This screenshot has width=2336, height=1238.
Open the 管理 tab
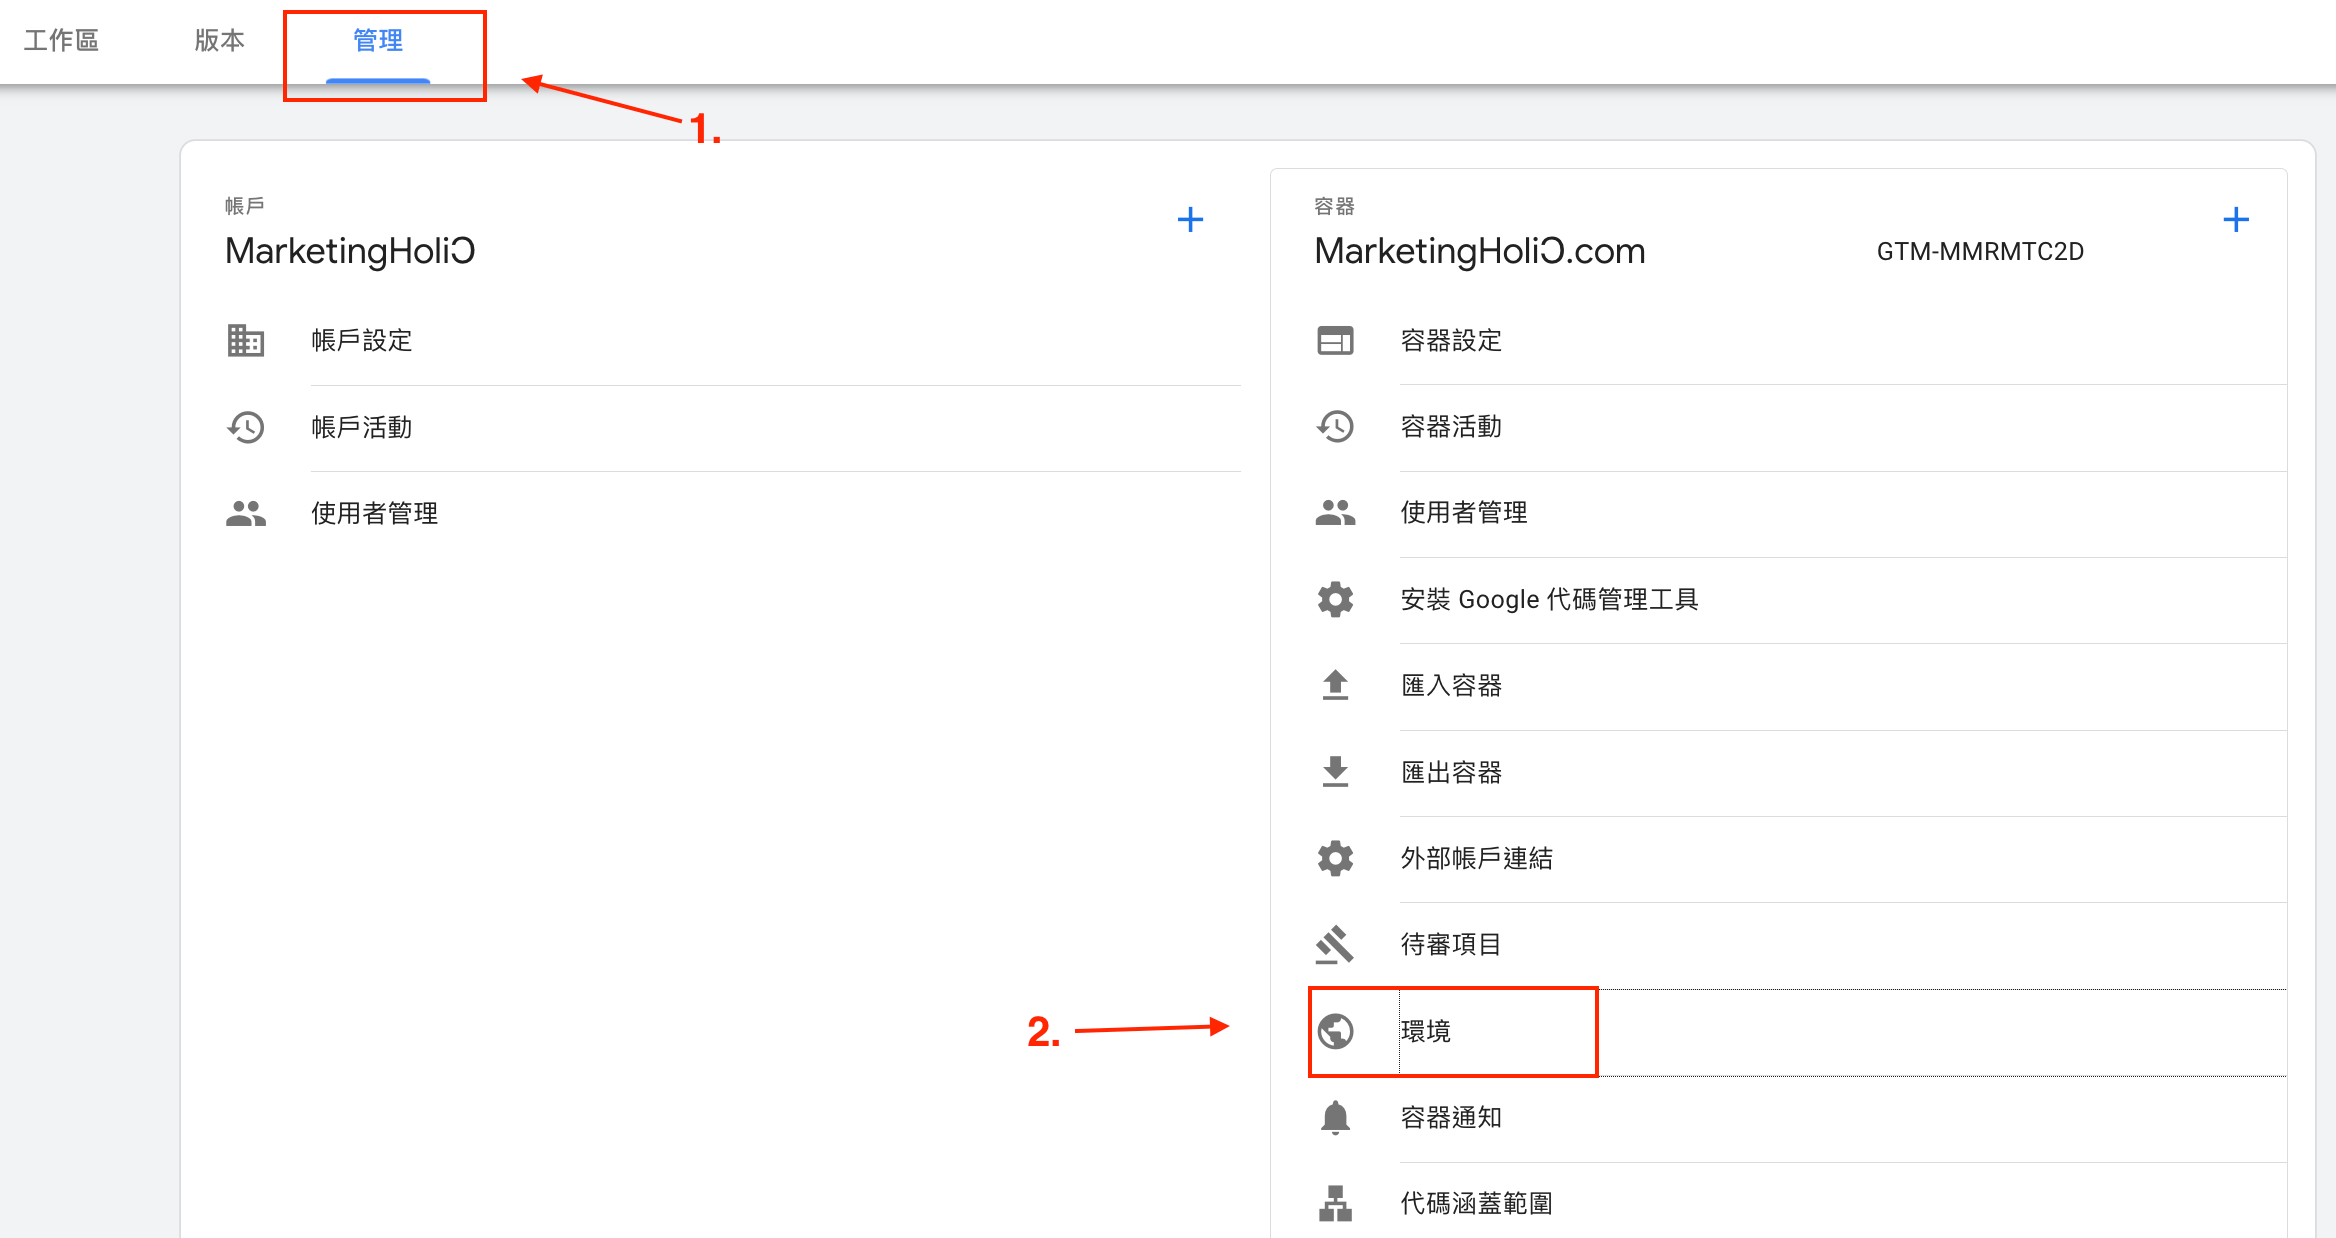(378, 41)
